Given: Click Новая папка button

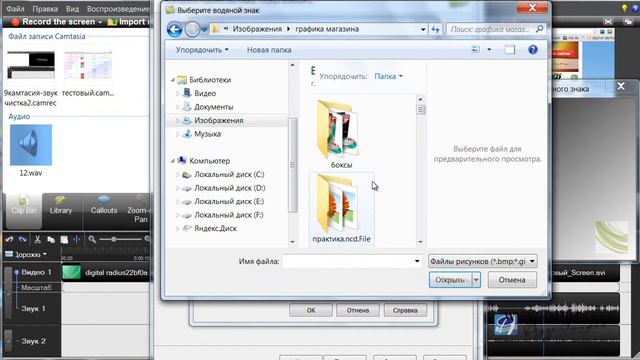Looking at the screenshot, I should click(x=269, y=50).
